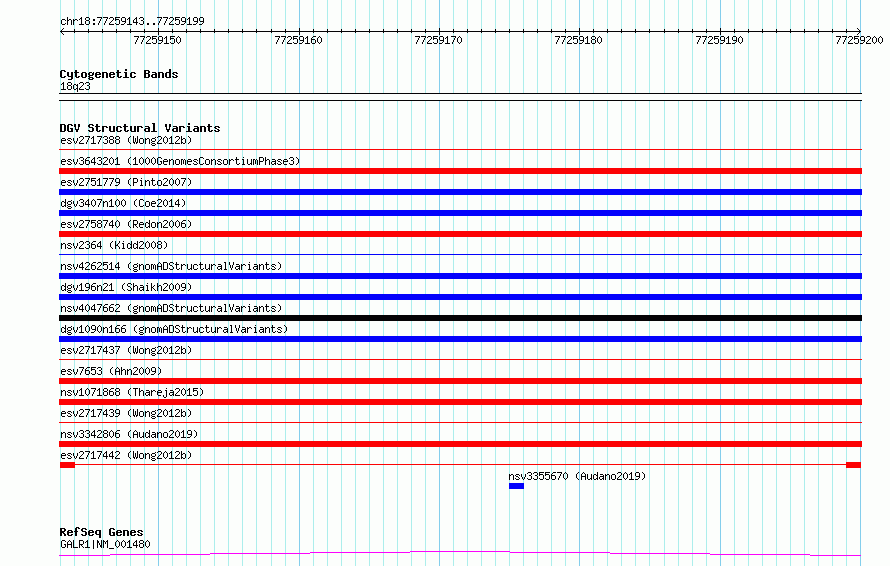Screen dimensions: 890x566
Task: Click the esv2717388 (Wong2012b) variant label
Action: (x=126, y=140)
